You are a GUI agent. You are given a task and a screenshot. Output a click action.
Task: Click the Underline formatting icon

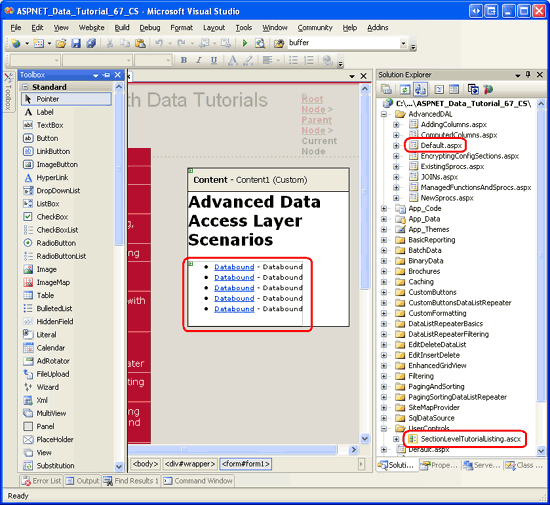click(214, 60)
